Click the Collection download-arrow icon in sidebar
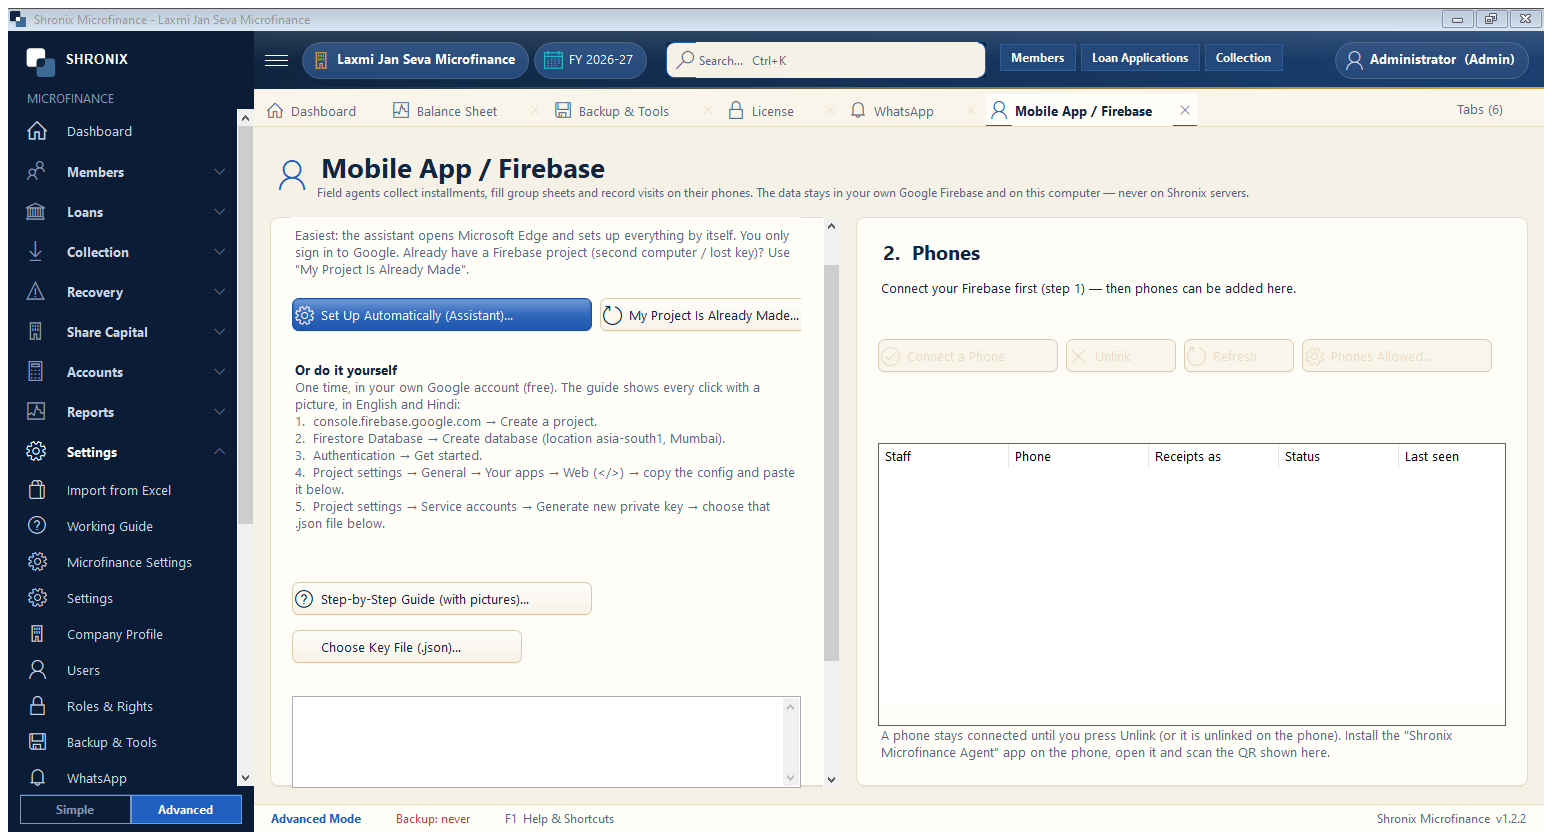This screenshot has height=840, width=1552. [x=36, y=252]
